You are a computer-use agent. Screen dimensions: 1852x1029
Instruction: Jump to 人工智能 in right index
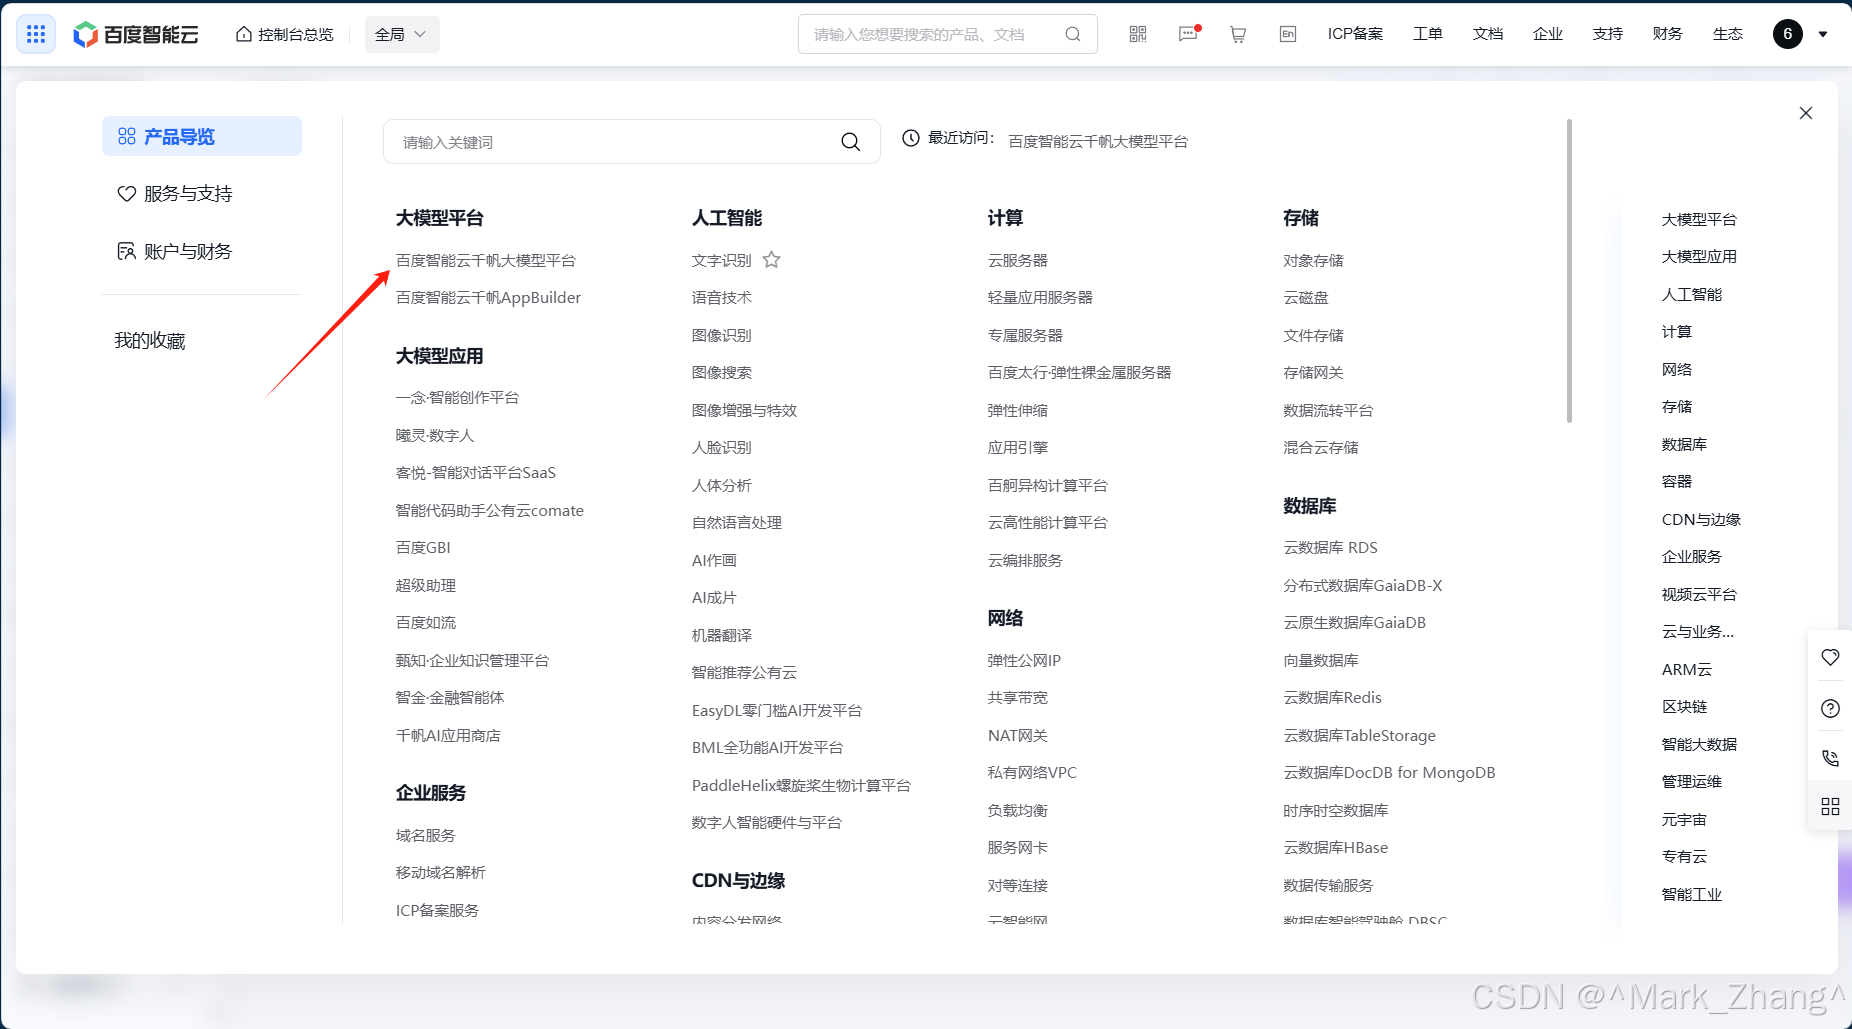tap(1692, 295)
